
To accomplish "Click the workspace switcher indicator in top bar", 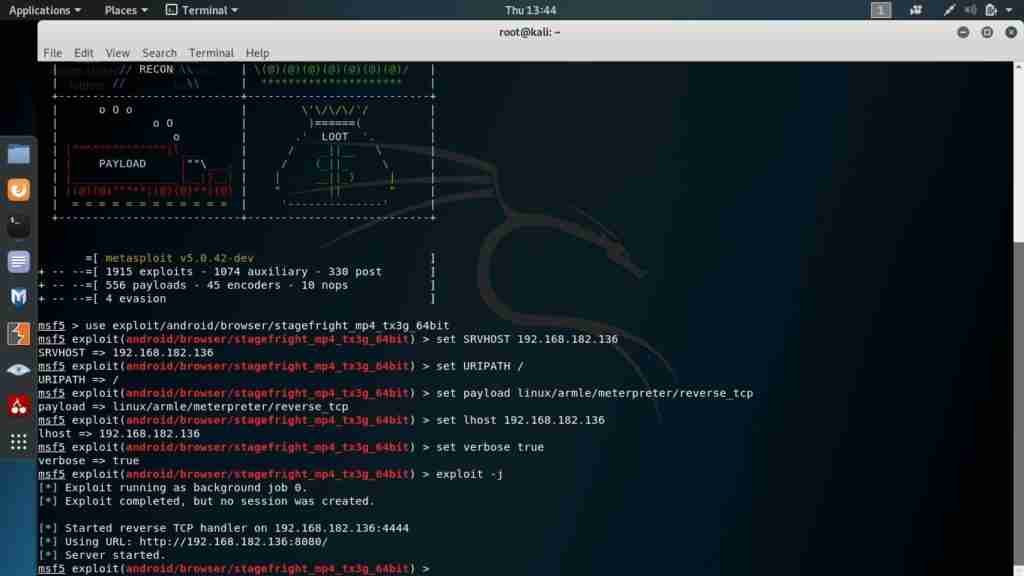I will (x=880, y=10).
